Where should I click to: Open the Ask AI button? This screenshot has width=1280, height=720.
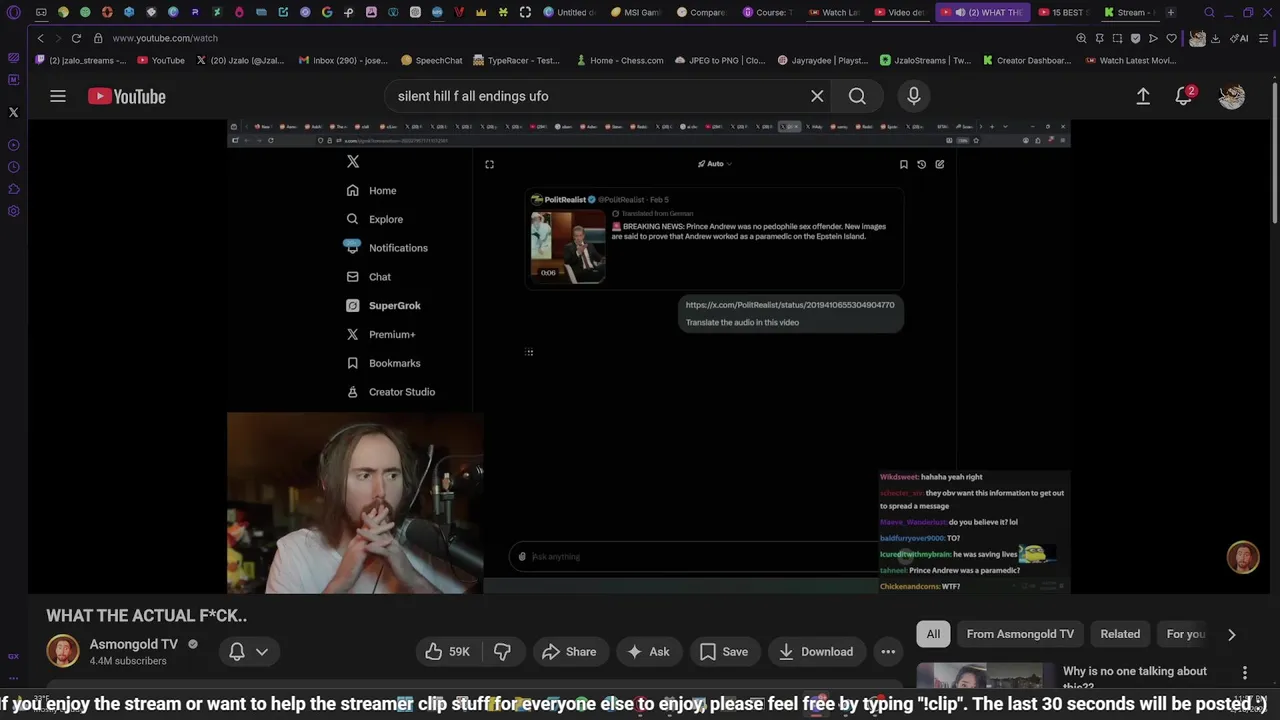pos(648,651)
